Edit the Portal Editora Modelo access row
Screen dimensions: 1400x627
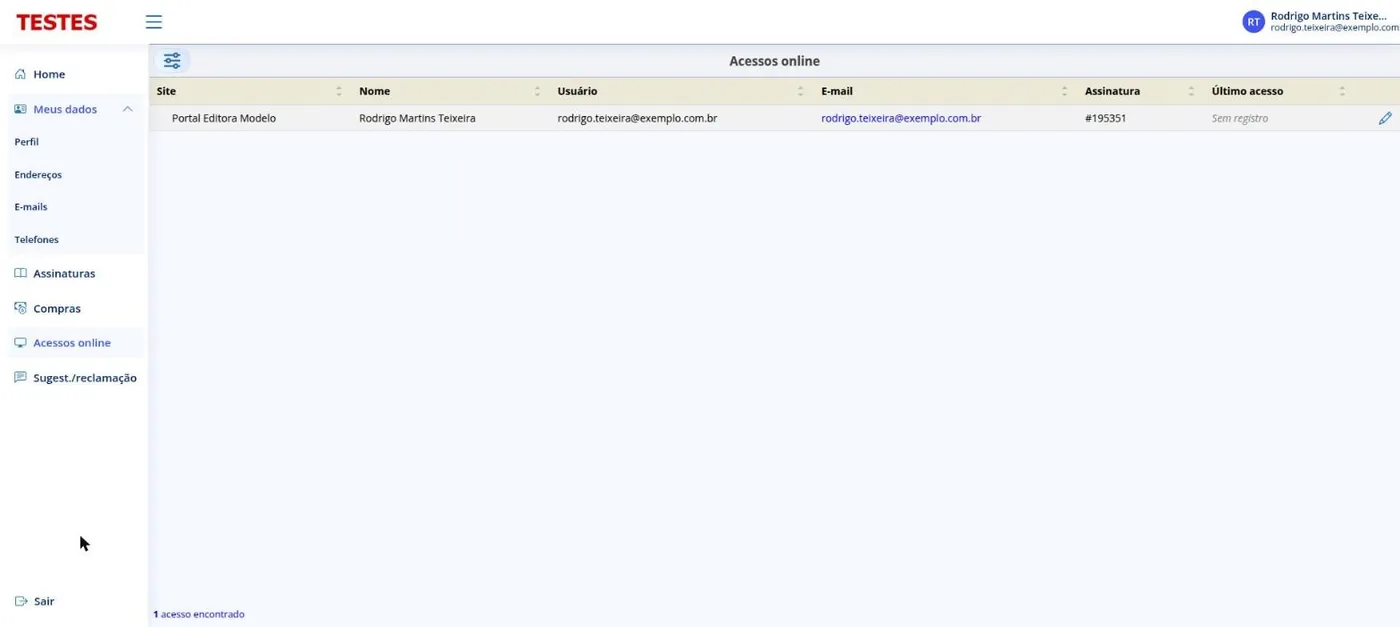(1385, 118)
